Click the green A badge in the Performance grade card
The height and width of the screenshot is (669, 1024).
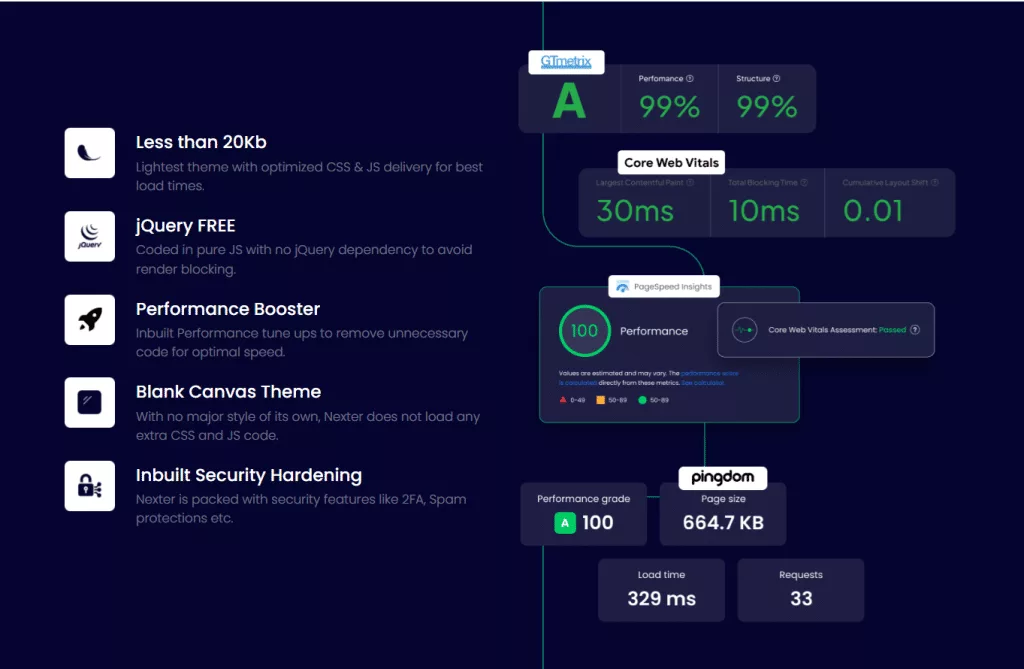click(x=565, y=523)
